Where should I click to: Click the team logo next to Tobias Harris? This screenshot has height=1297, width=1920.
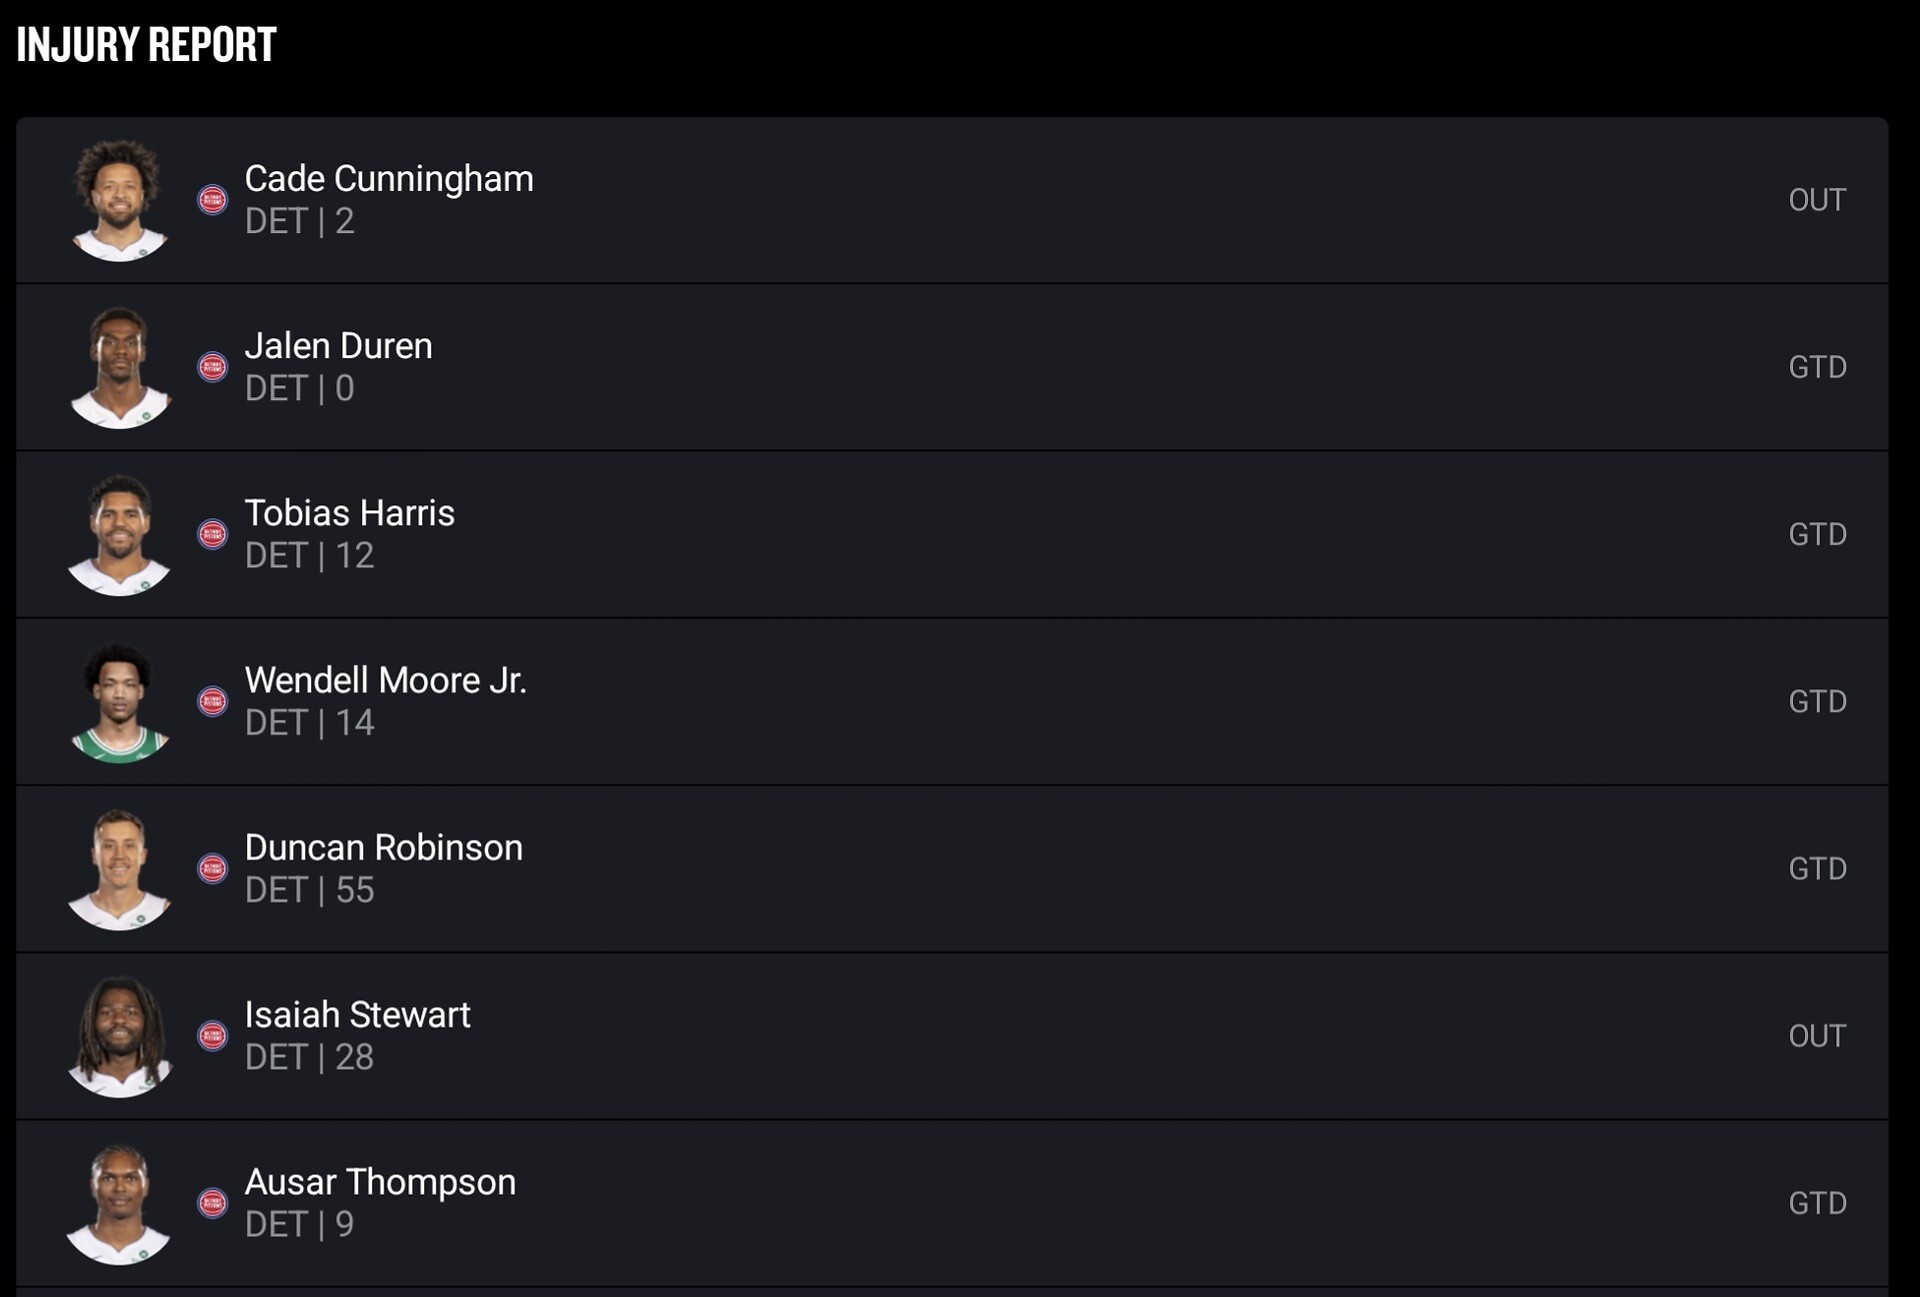coord(212,534)
